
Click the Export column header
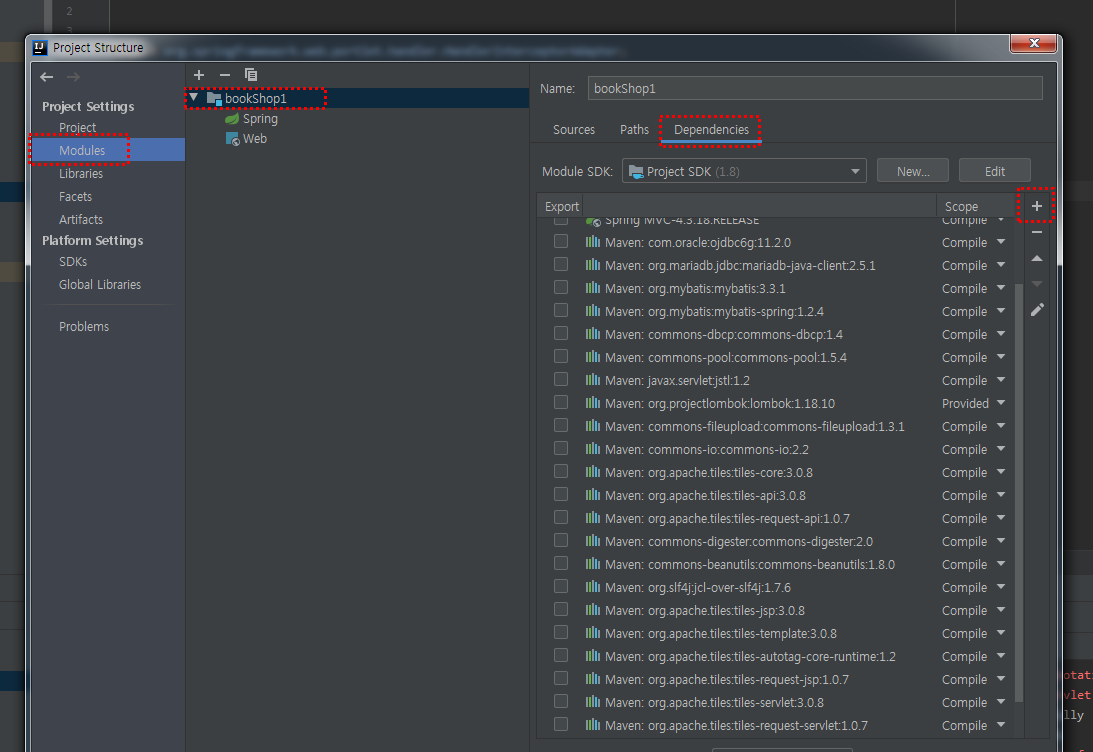(x=562, y=206)
